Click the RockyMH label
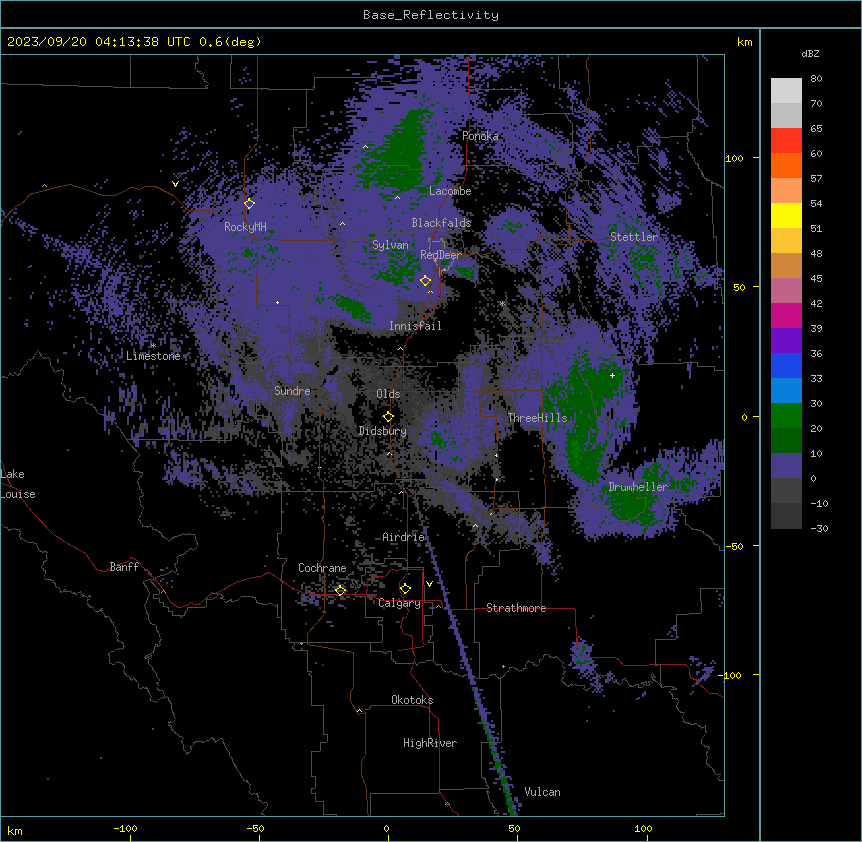This screenshot has width=862, height=842. pos(245,227)
